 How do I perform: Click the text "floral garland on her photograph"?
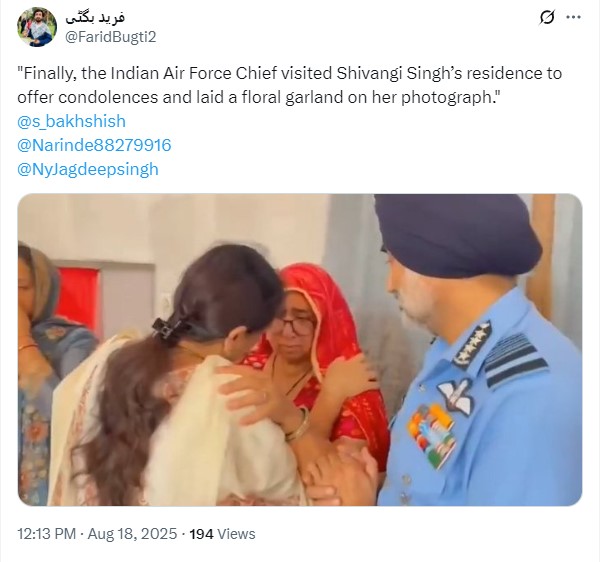click(366, 97)
